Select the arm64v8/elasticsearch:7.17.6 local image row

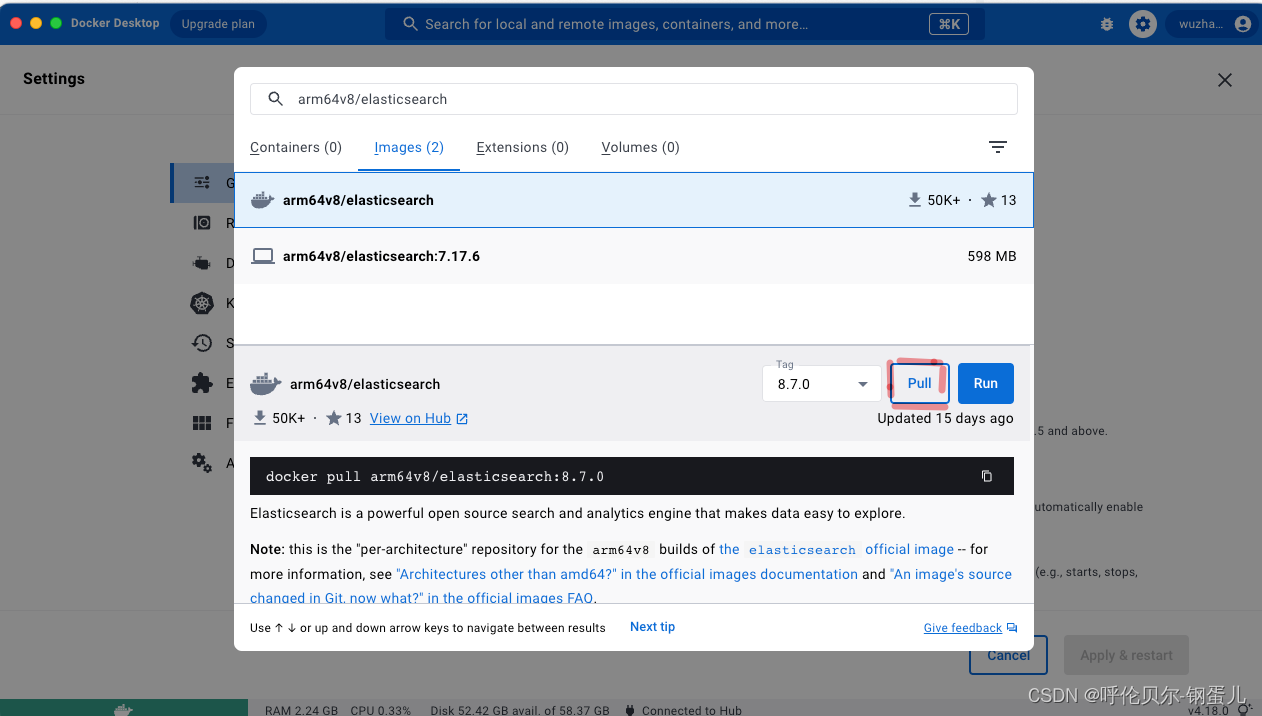[633, 256]
